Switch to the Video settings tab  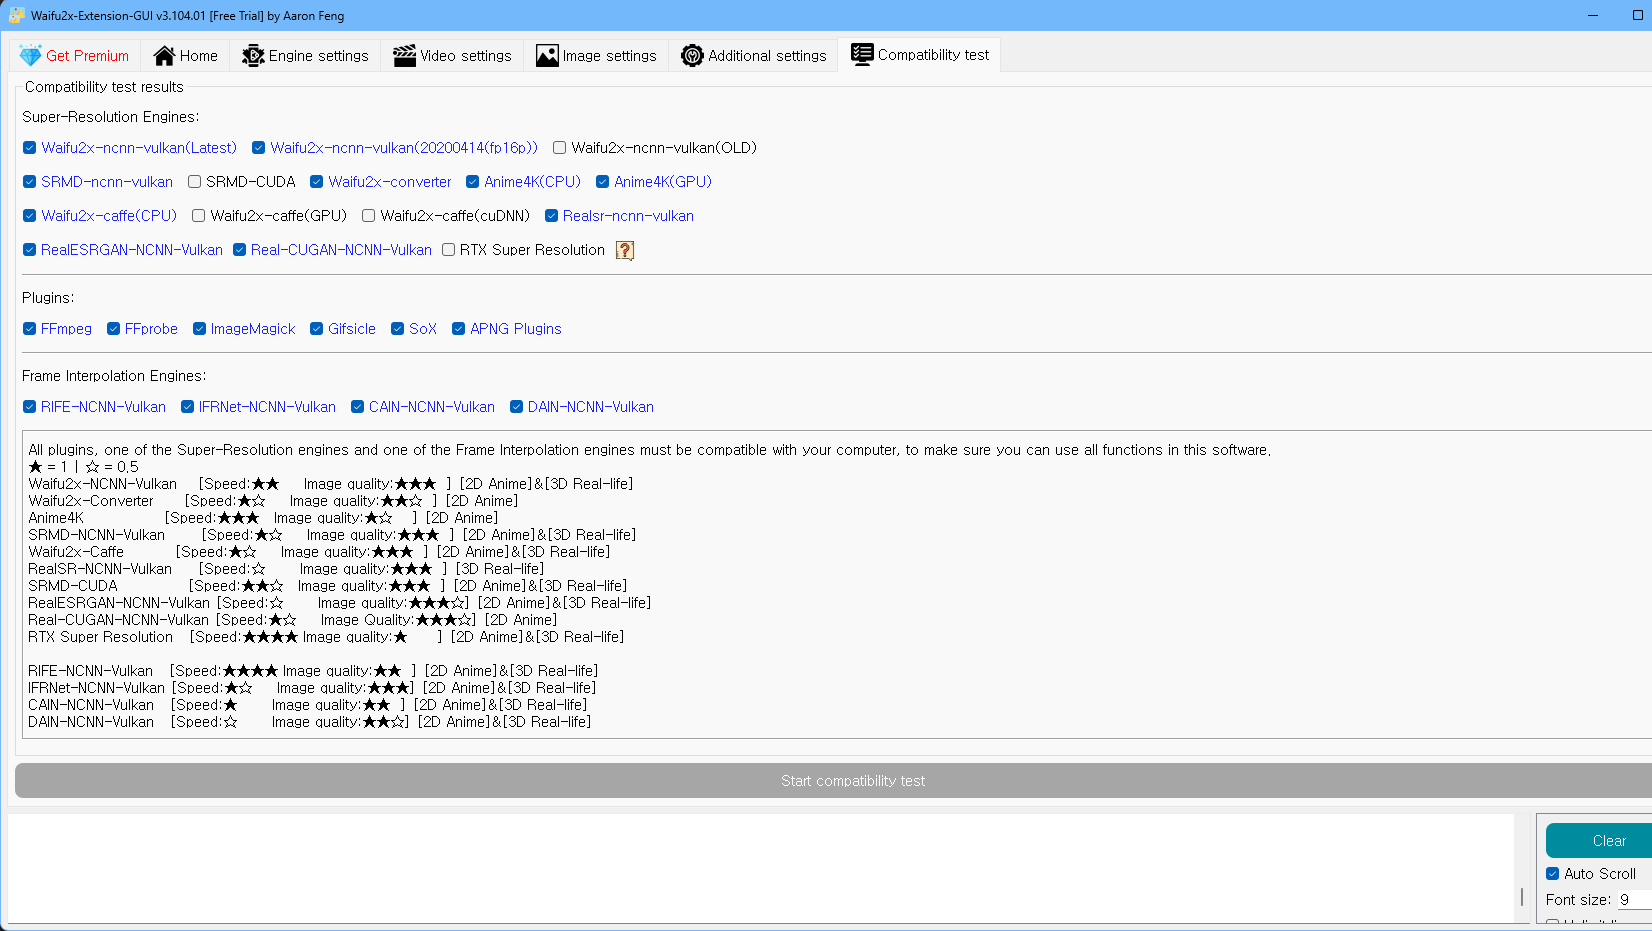[452, 56]
